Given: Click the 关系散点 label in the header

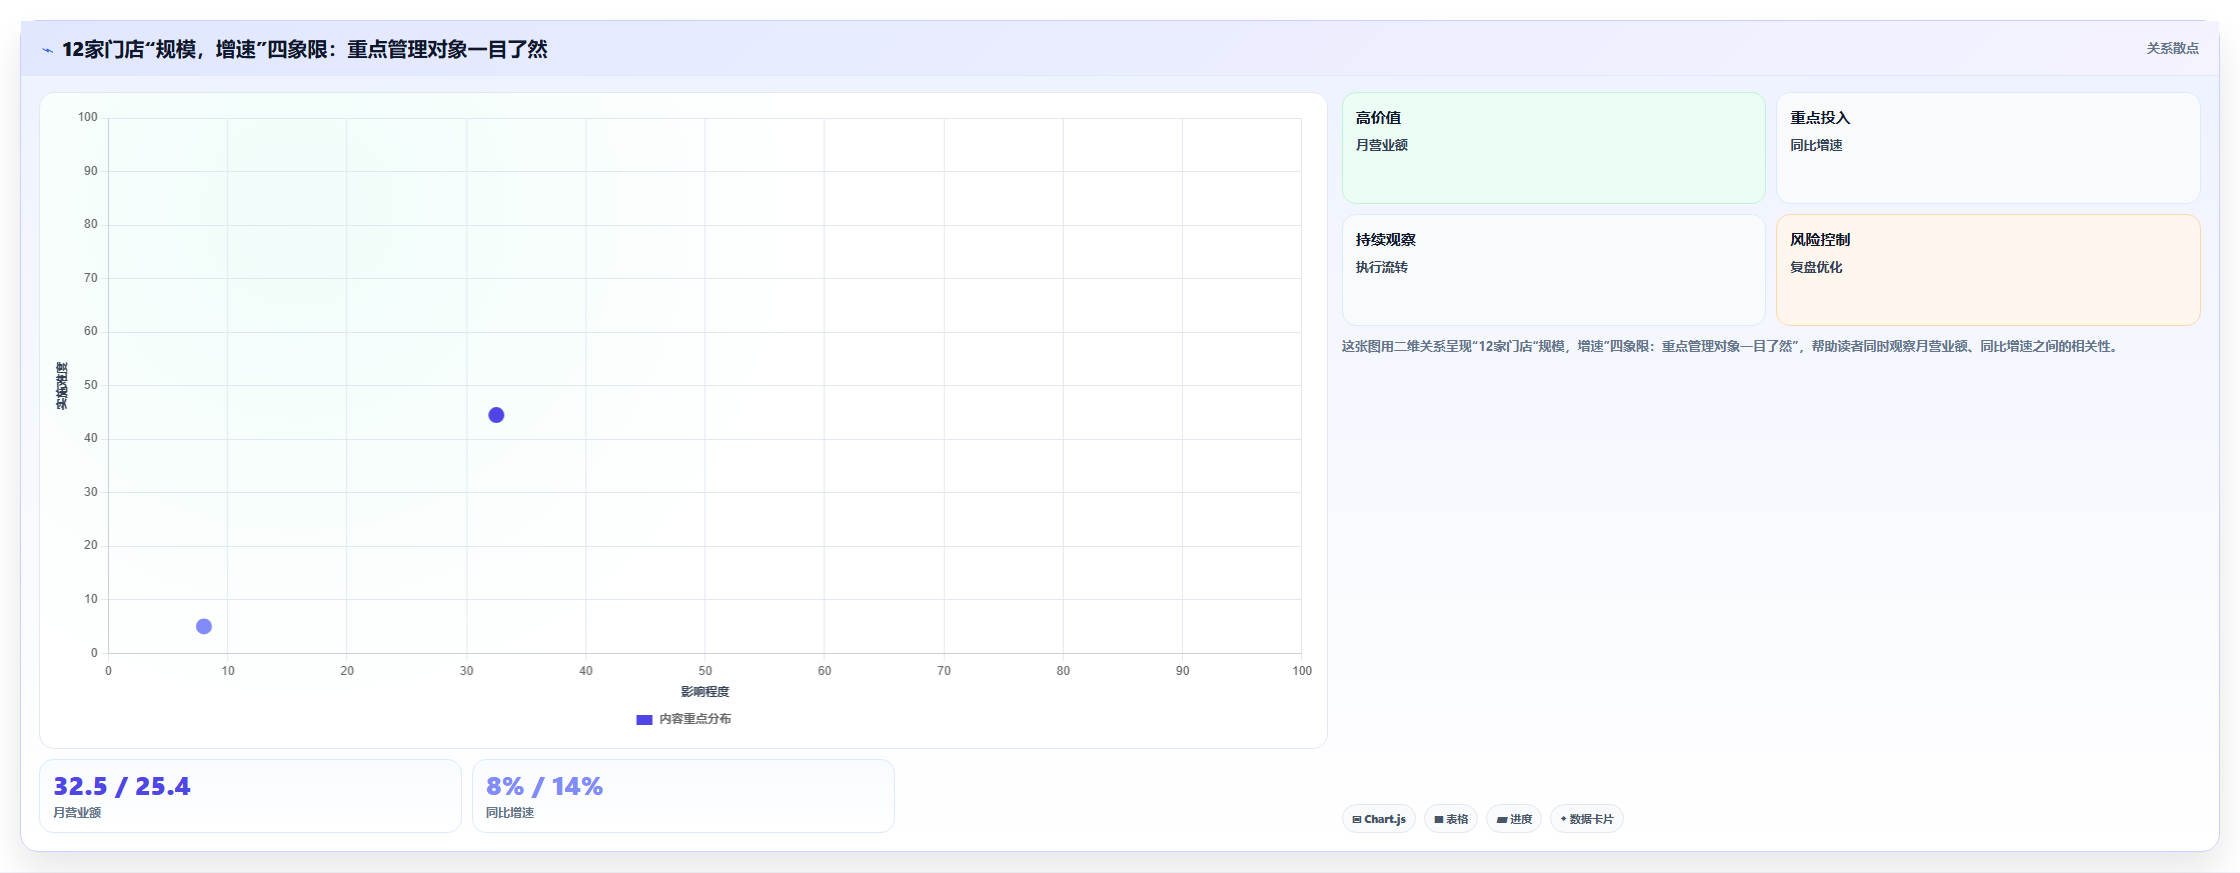Looking at the screenshot, I should tap(2172, 48).
